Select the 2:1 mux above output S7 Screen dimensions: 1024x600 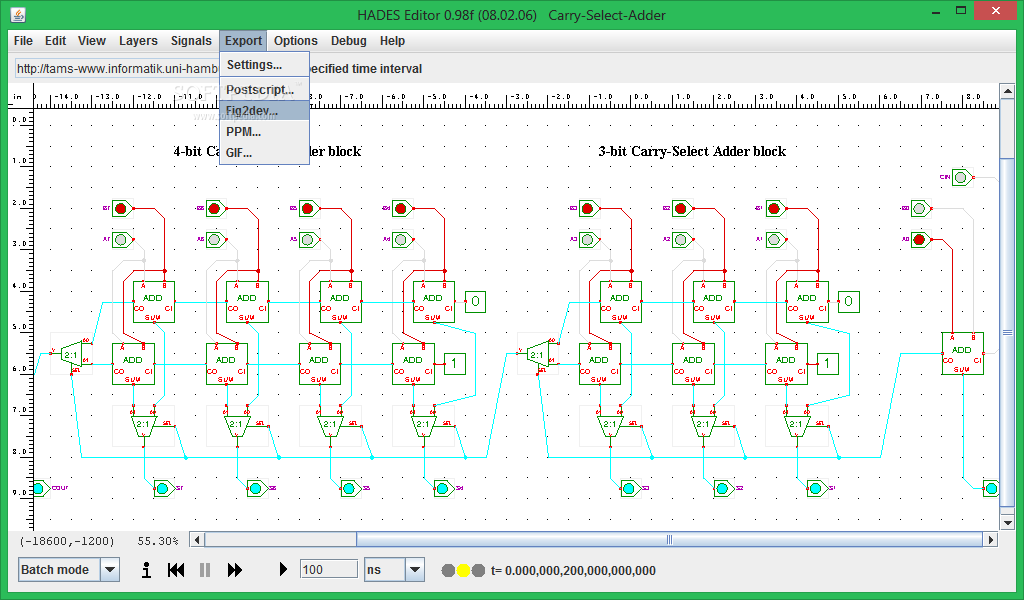144,425
